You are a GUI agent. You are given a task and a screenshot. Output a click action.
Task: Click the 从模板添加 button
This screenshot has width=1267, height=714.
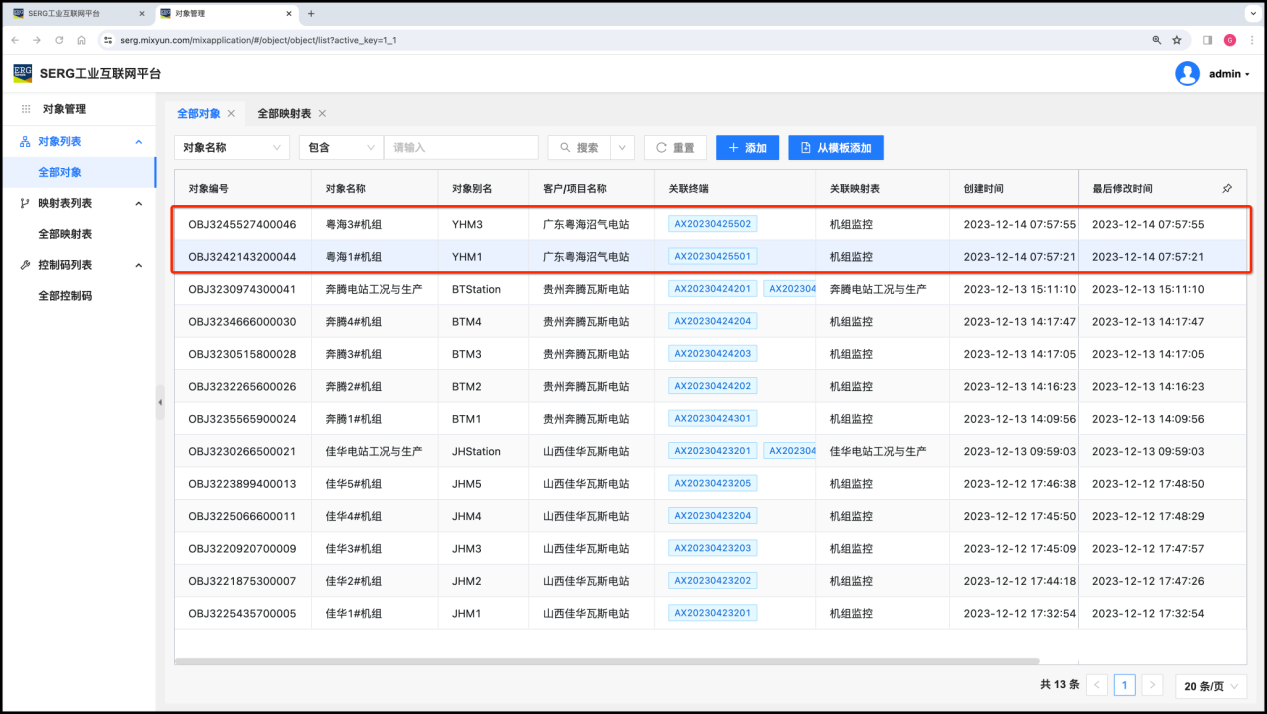[835, 148]
